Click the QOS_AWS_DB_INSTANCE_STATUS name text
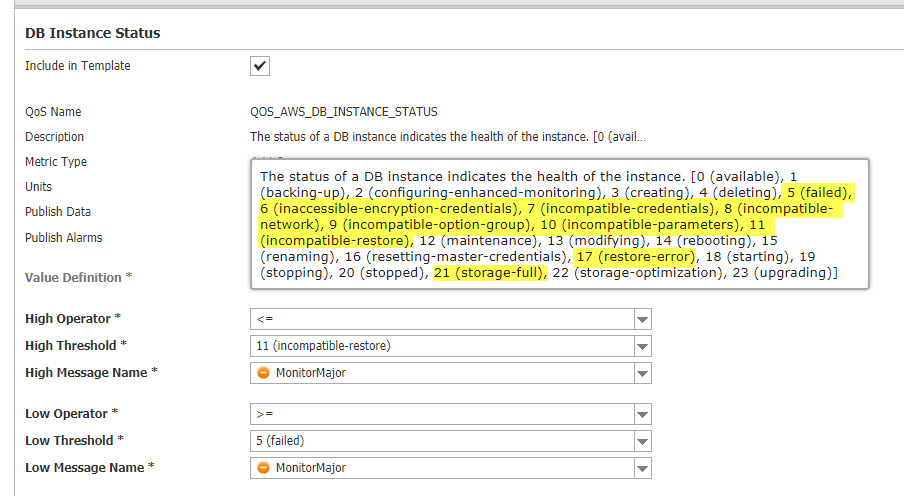 click(344, 112)
